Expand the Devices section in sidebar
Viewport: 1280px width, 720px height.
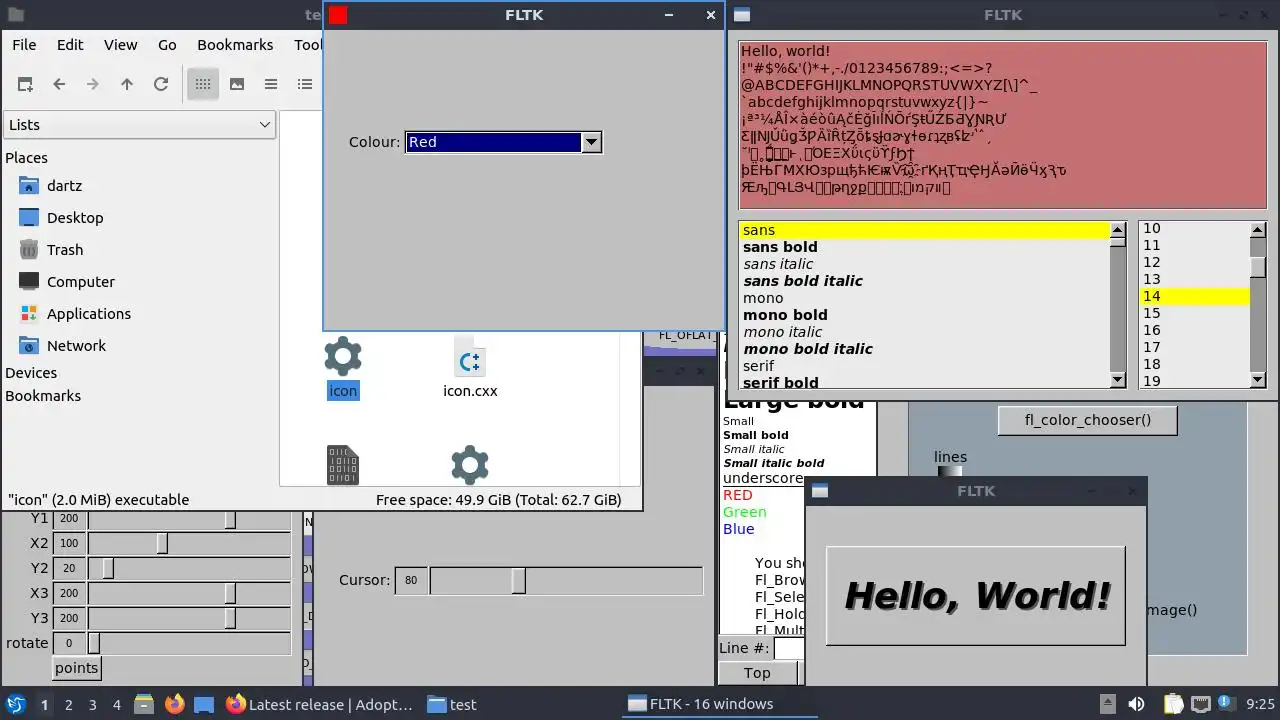pyautogui.click(x=31, y=373)
